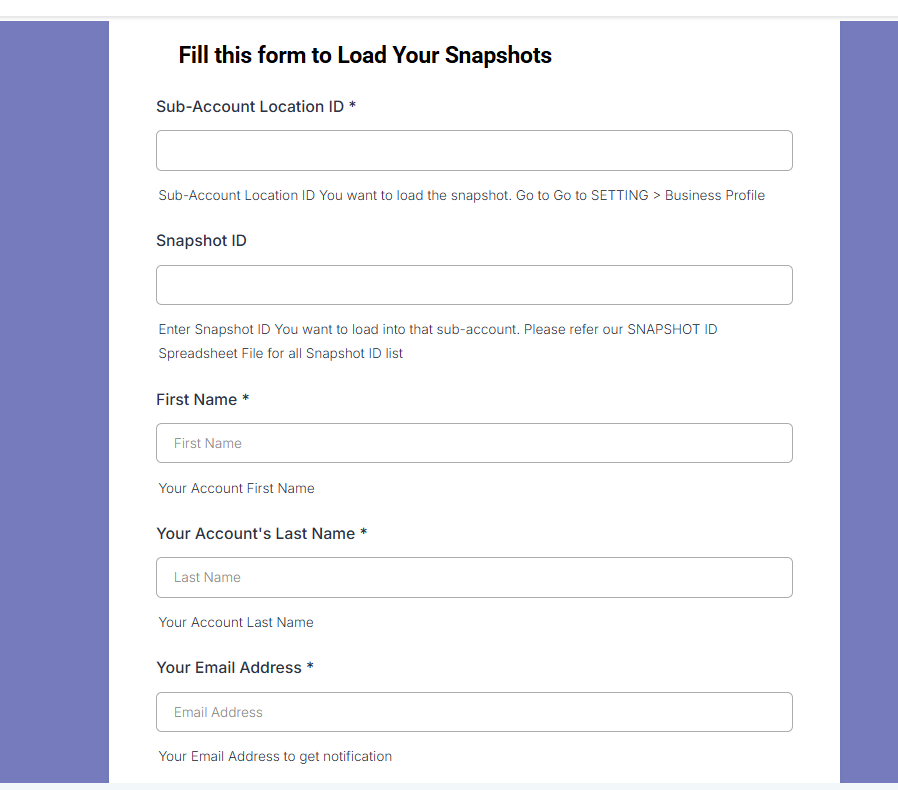Click the 'Sub-Account Location ID' field label
Viewport: 898px width, 790px height.
click(x=250, y=107)
